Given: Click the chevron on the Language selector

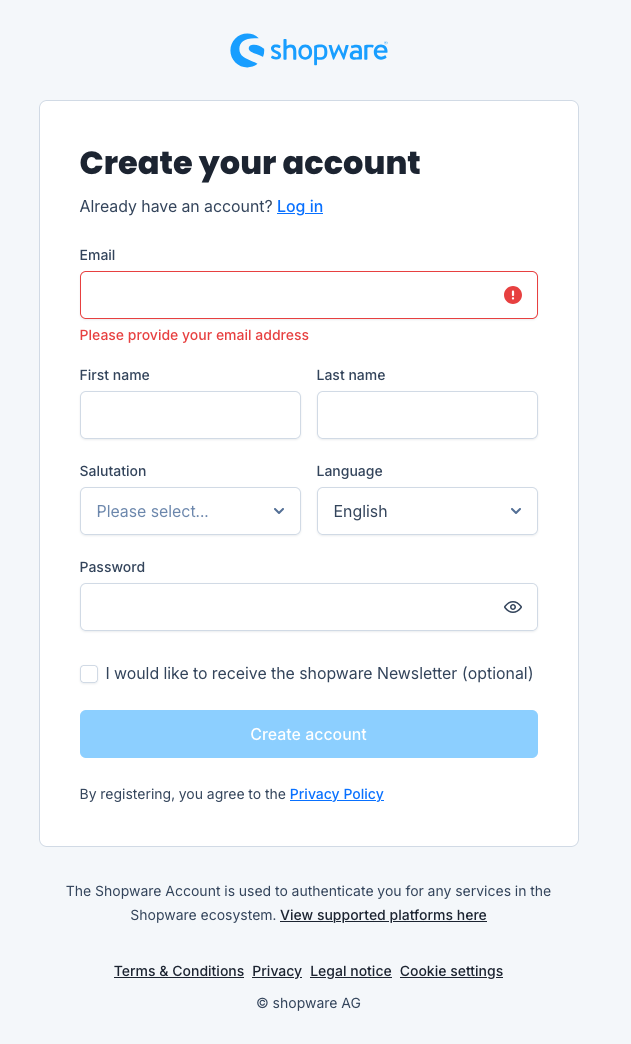Looking at the screenshot, I should 515,510.
